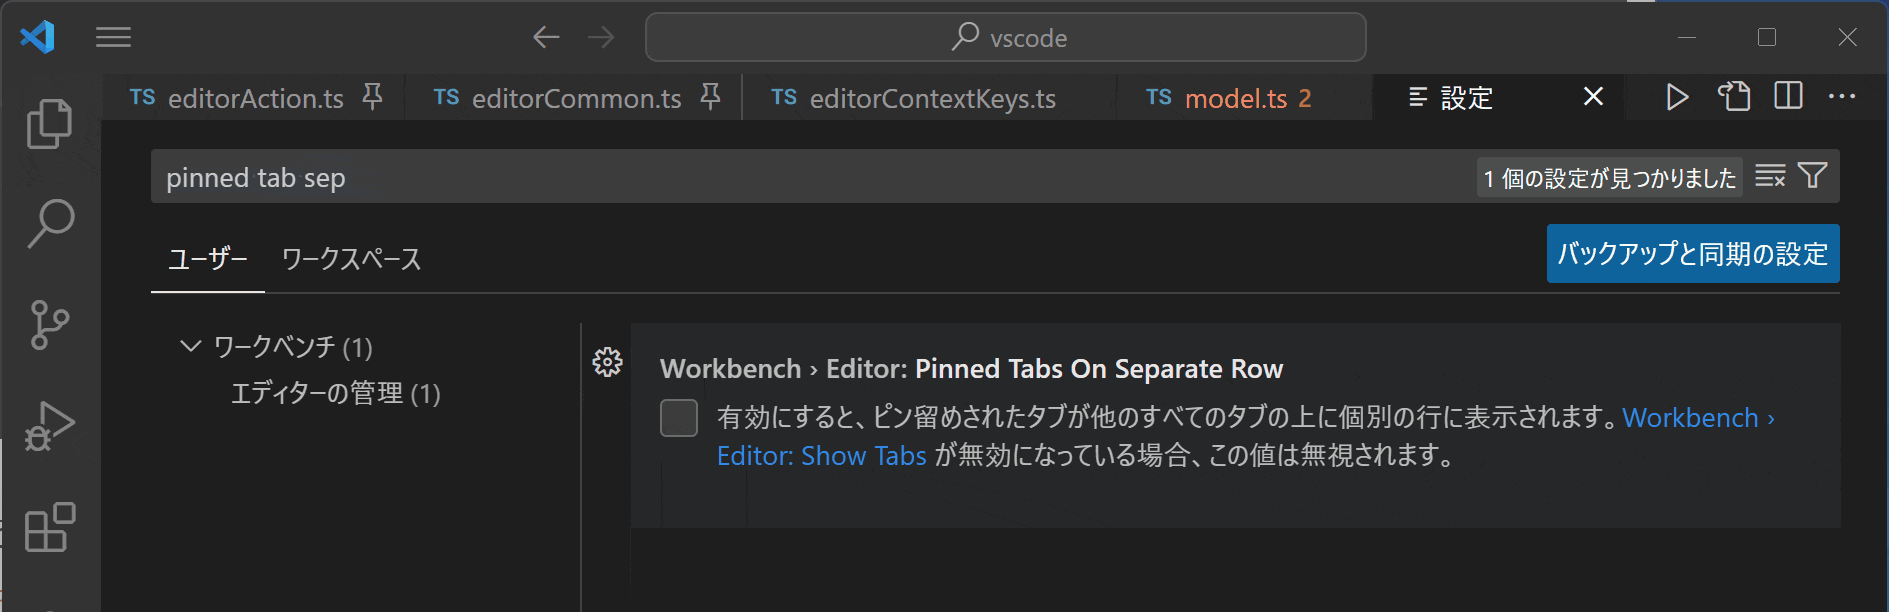Click the run play icon

point(1677,97)
